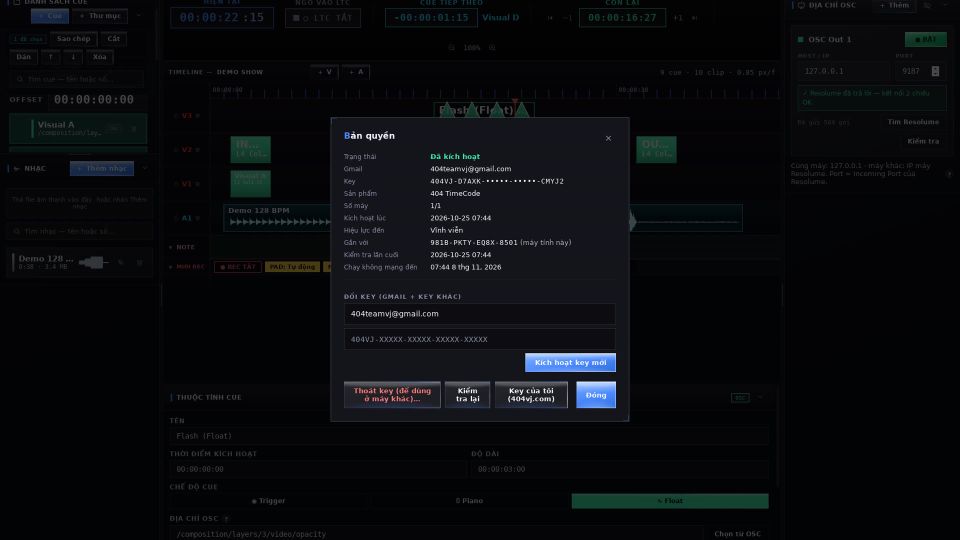
Task: Click Chọn từ OSC button
Action: click(x=737, y=534)
